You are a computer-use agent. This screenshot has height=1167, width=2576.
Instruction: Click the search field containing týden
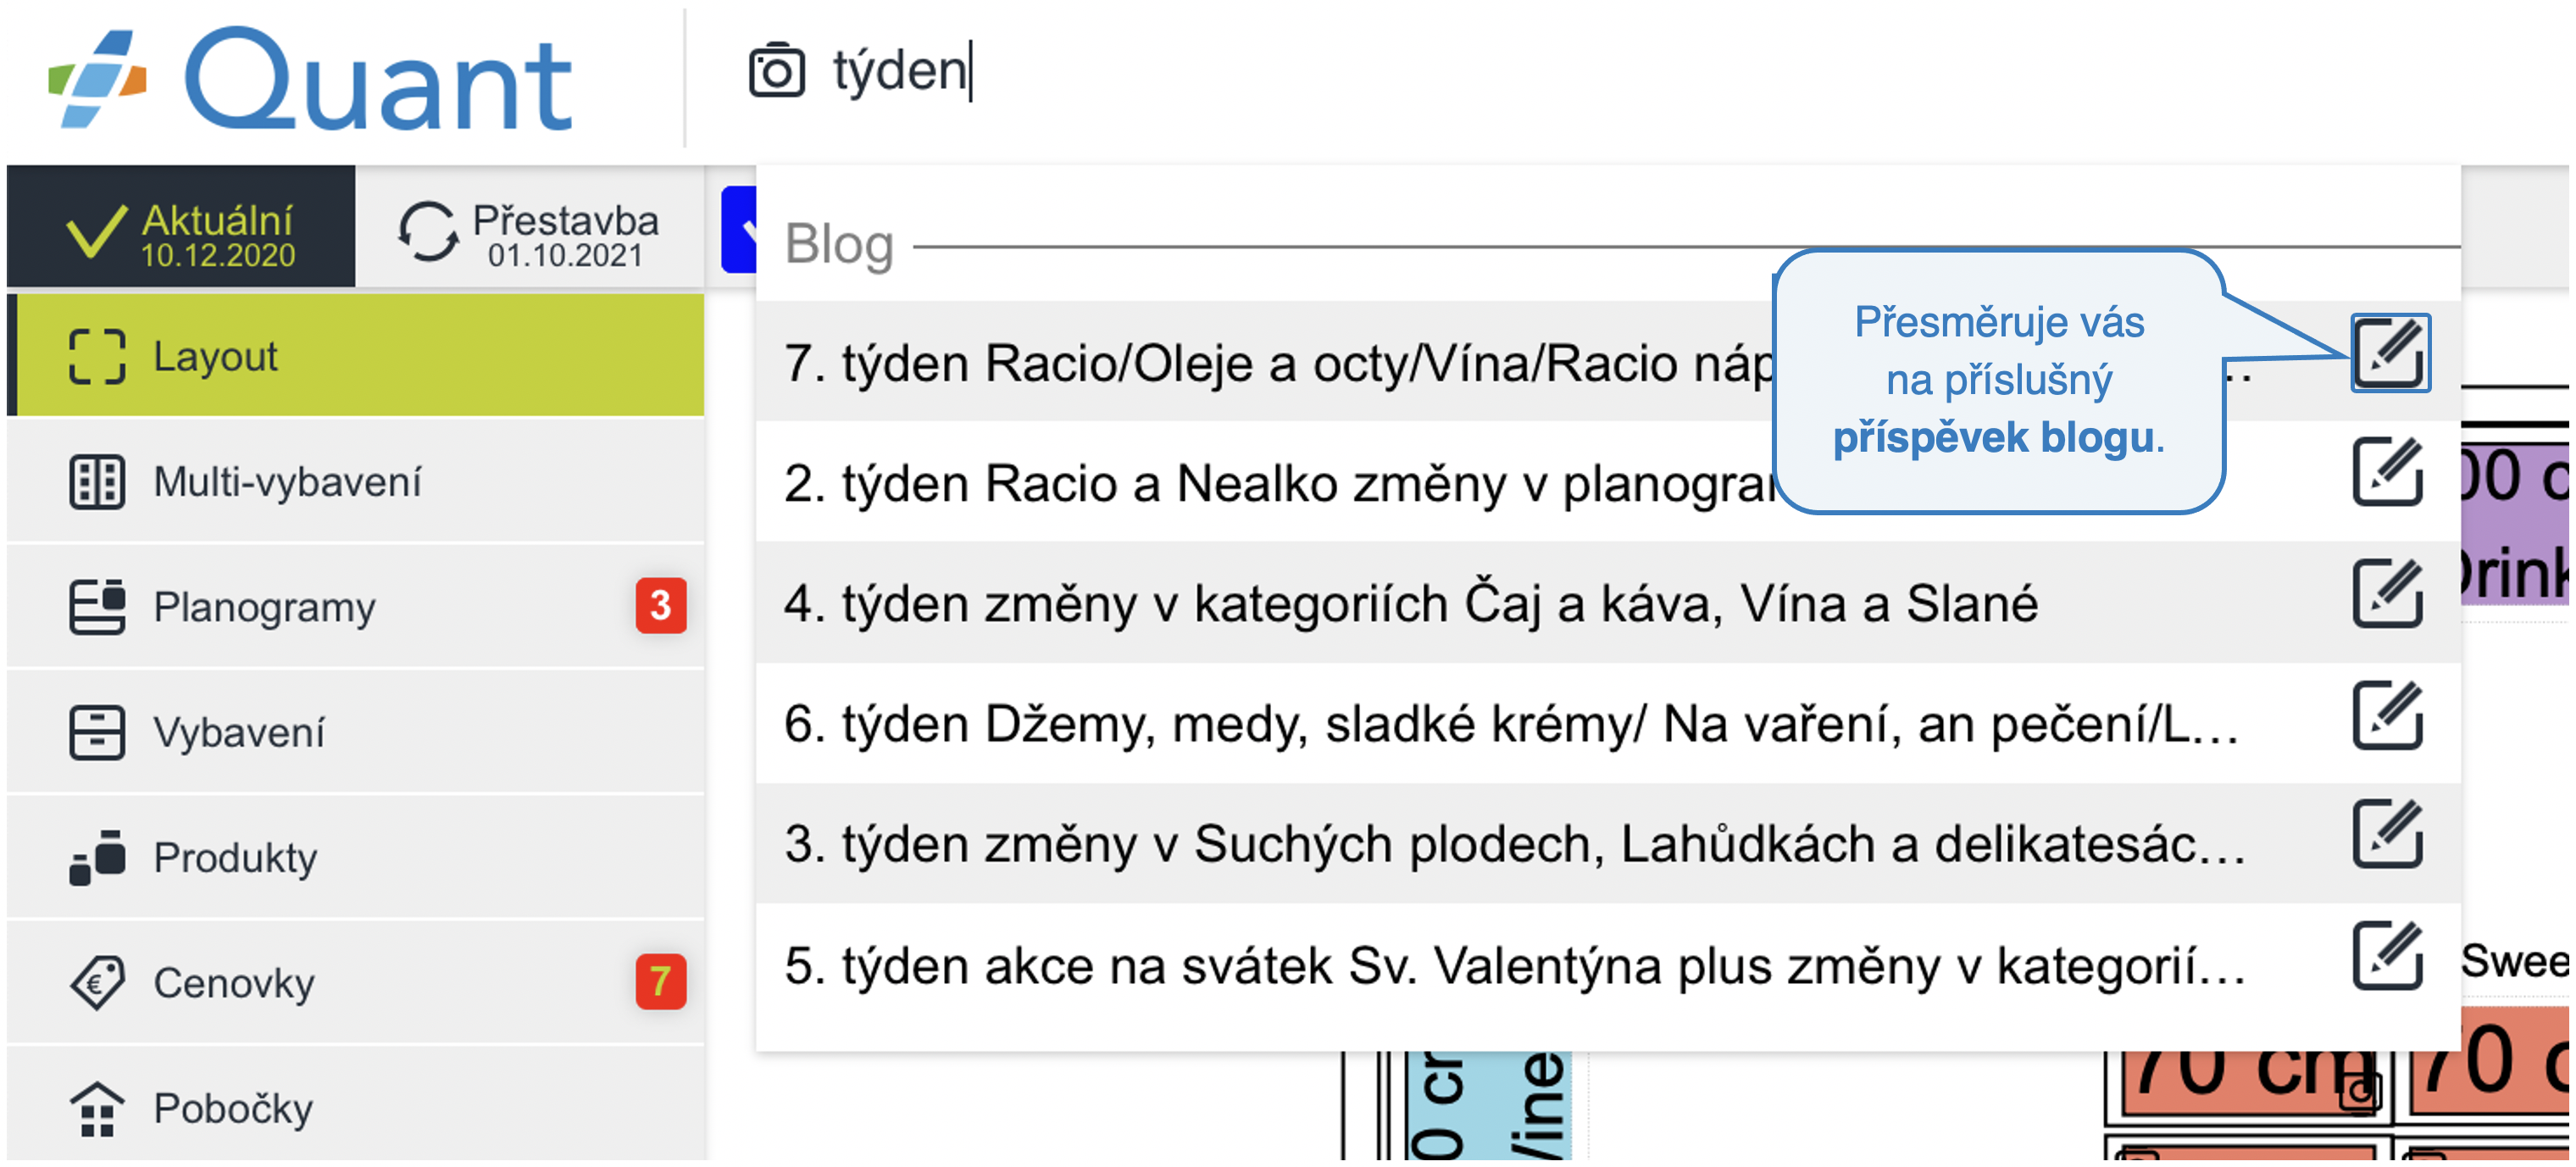click(x=1600, y=71)
